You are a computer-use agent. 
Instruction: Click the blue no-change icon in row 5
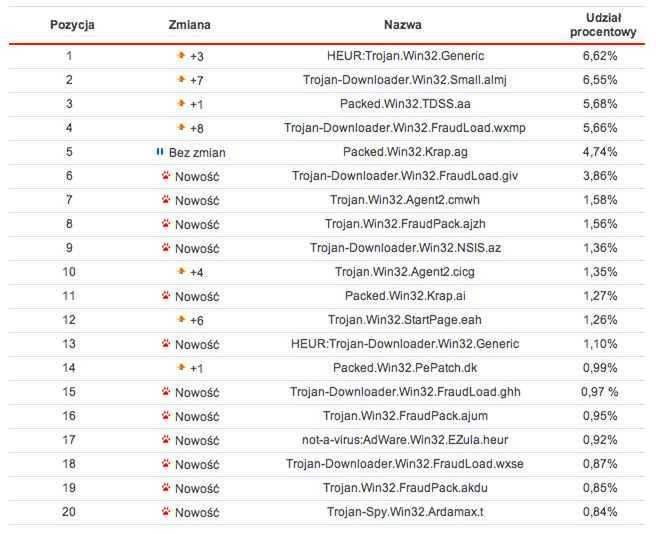tap(159, 152)
